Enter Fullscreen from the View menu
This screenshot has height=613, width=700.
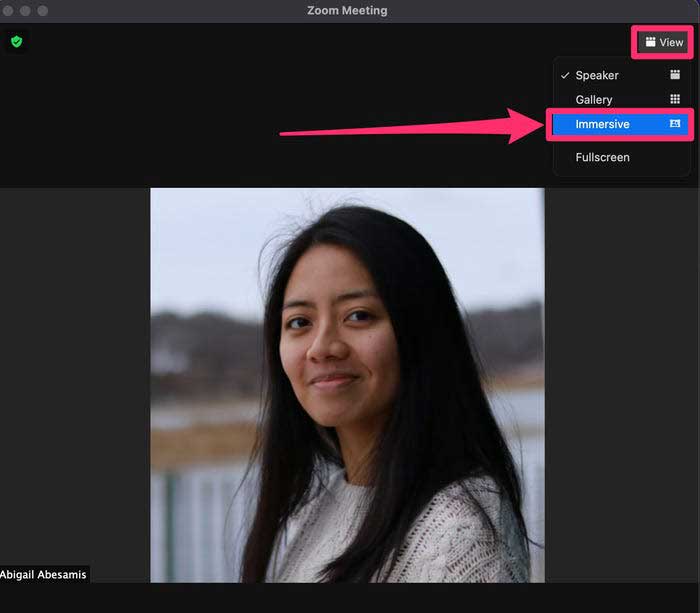[x=603, y=157]
